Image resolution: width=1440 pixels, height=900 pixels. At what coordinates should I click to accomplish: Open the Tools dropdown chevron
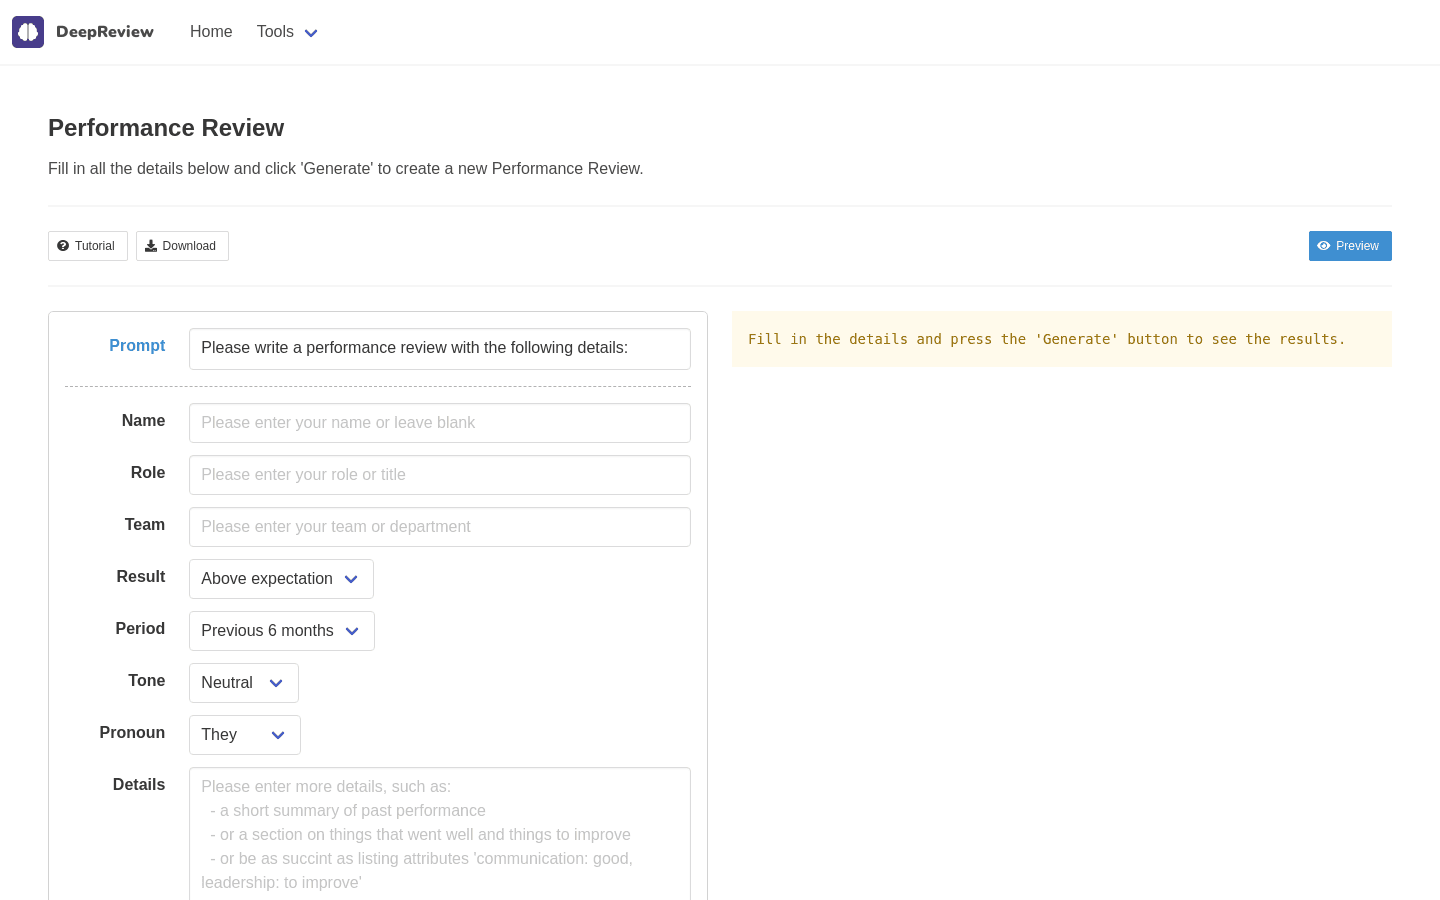(310, 33)
